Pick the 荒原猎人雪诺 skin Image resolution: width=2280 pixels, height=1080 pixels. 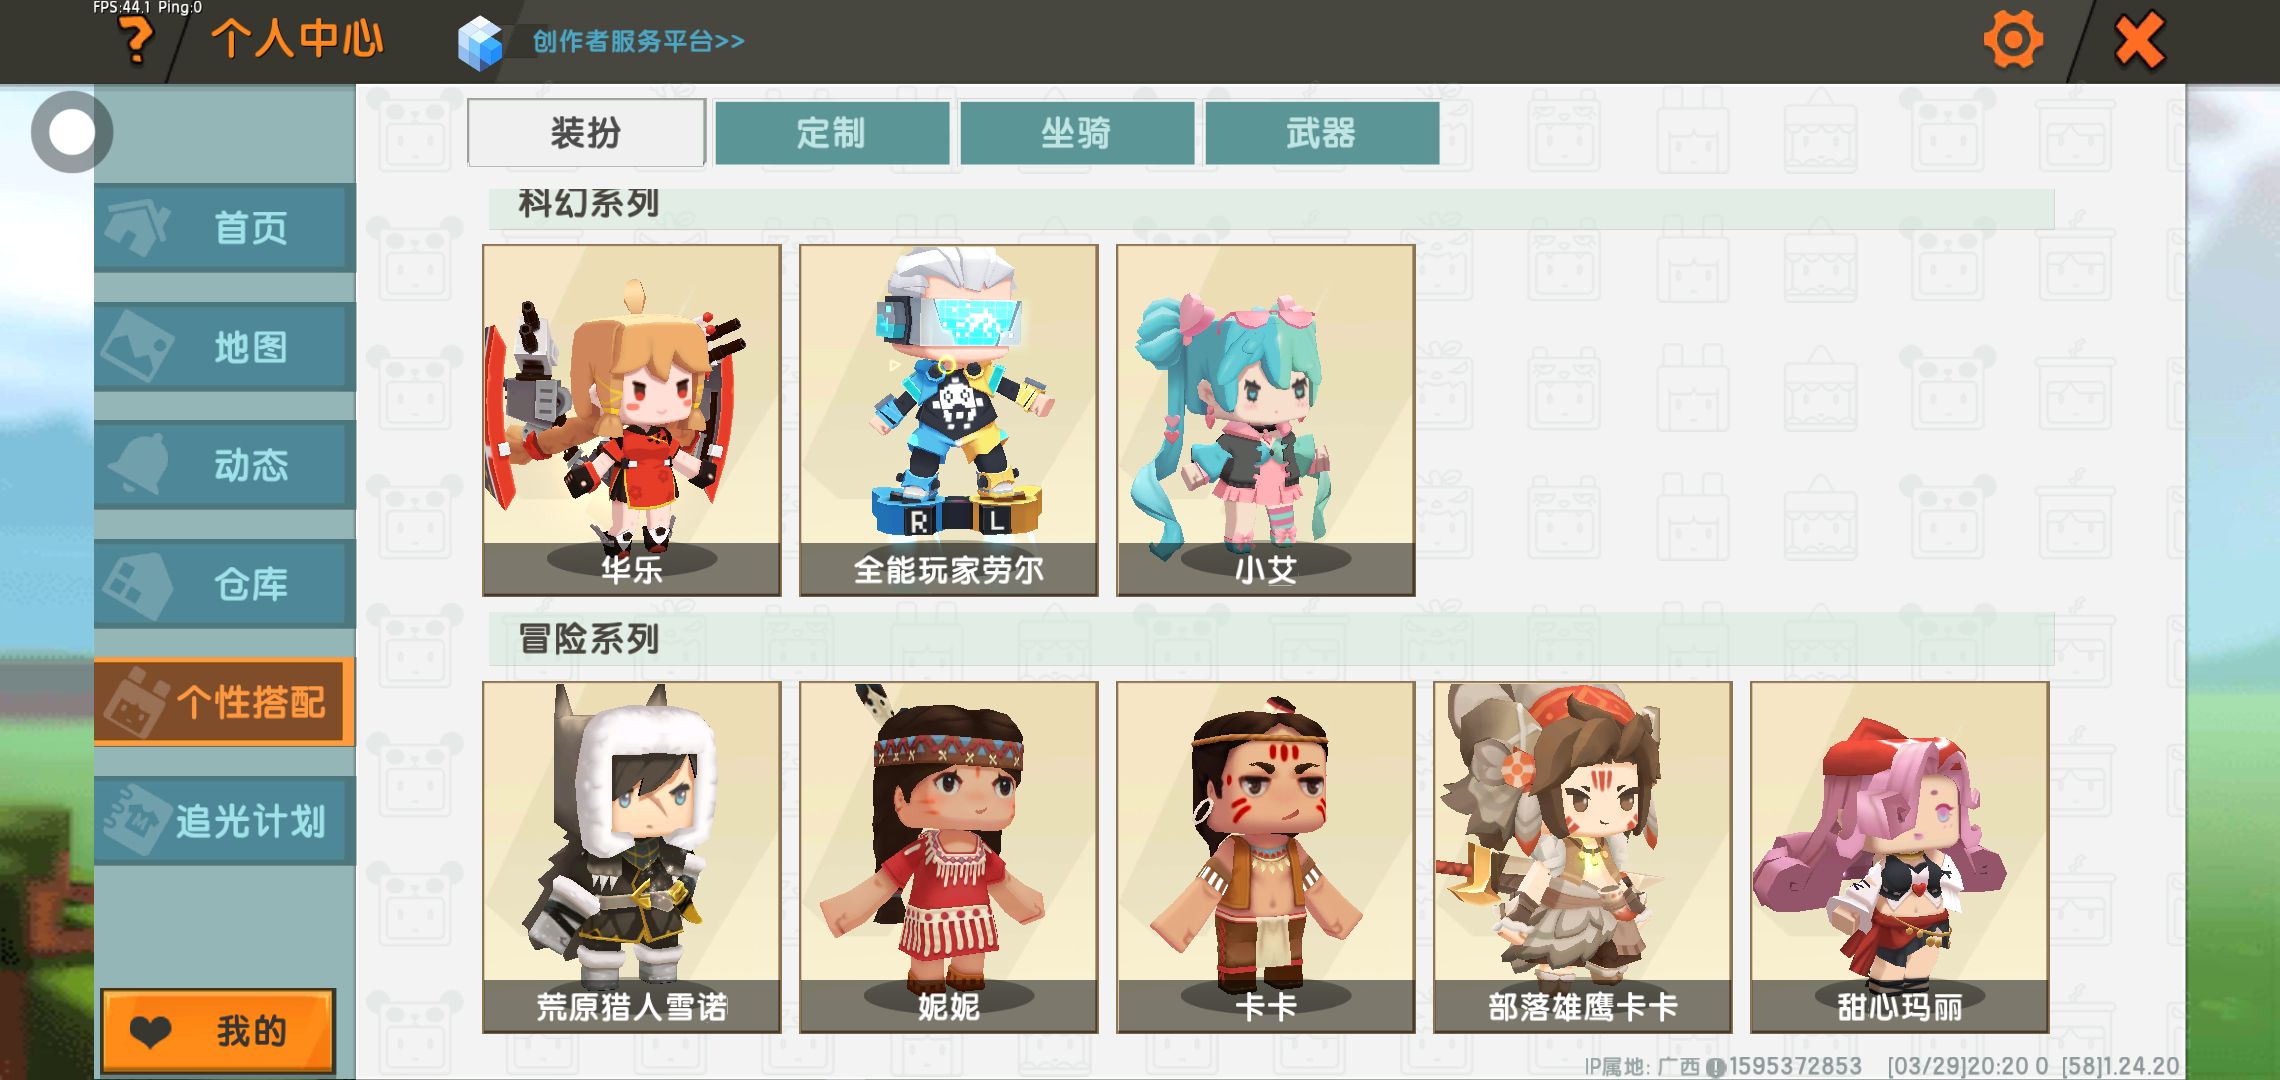(x=632, y=857)
